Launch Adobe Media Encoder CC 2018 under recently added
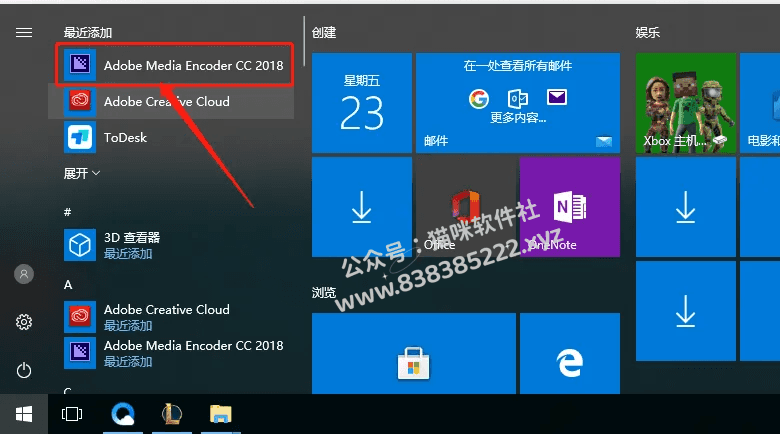 tap(174, 65)
